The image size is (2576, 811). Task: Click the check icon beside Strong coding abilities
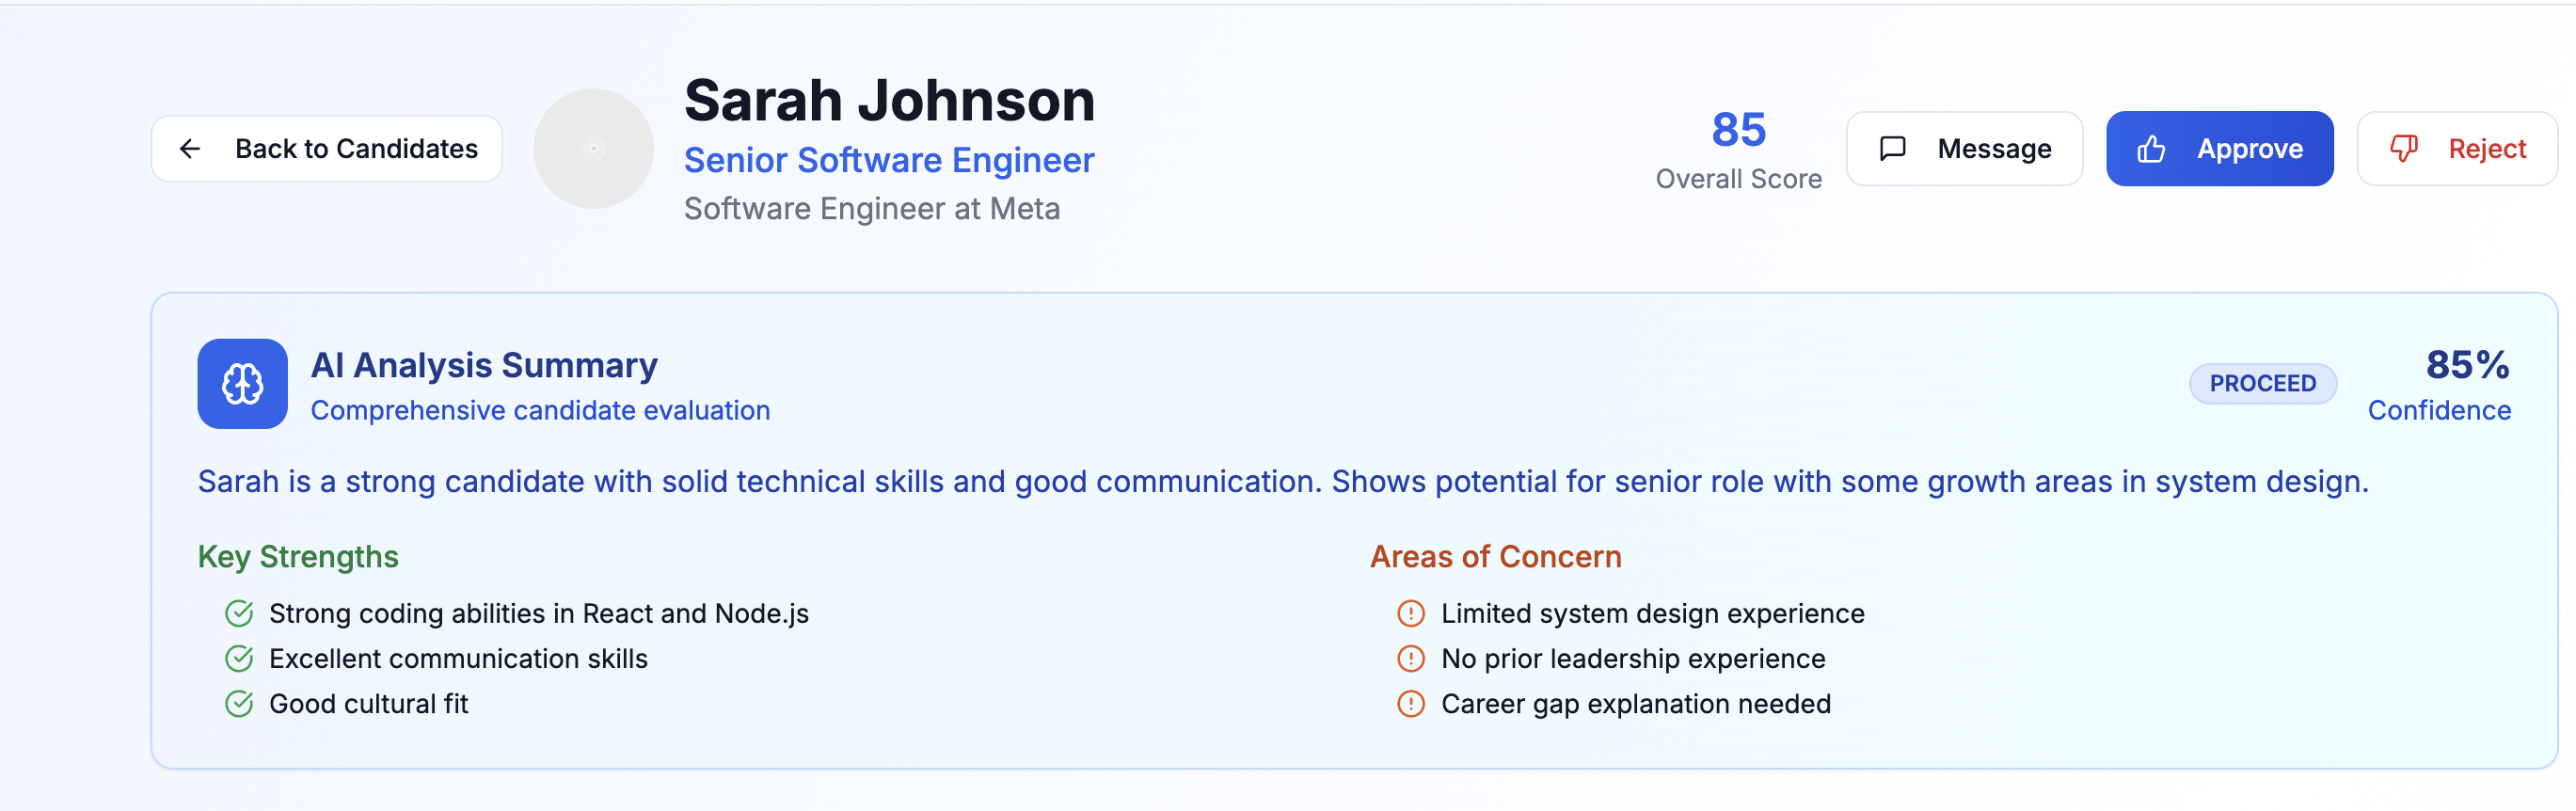click(239, 613)
